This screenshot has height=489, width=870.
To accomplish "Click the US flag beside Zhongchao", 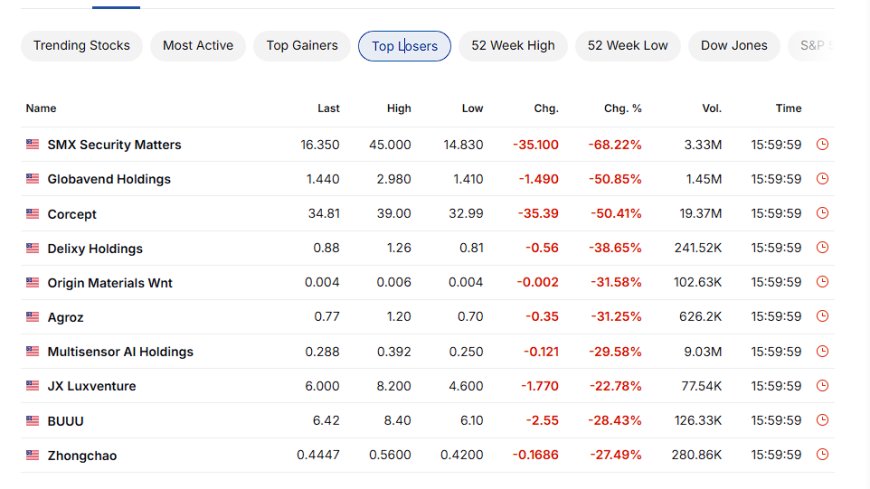I will (x=33, y=455).
